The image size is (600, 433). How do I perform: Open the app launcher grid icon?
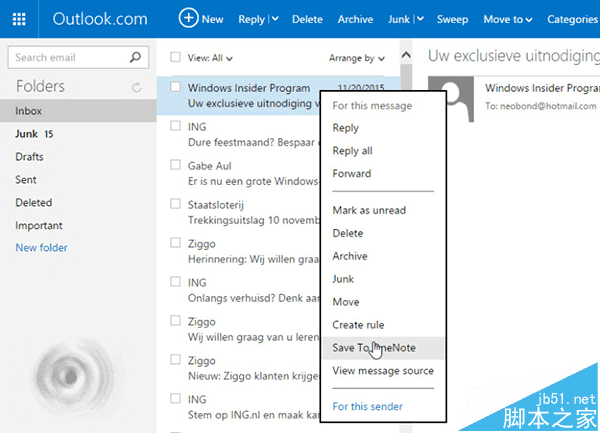[19, 19]
